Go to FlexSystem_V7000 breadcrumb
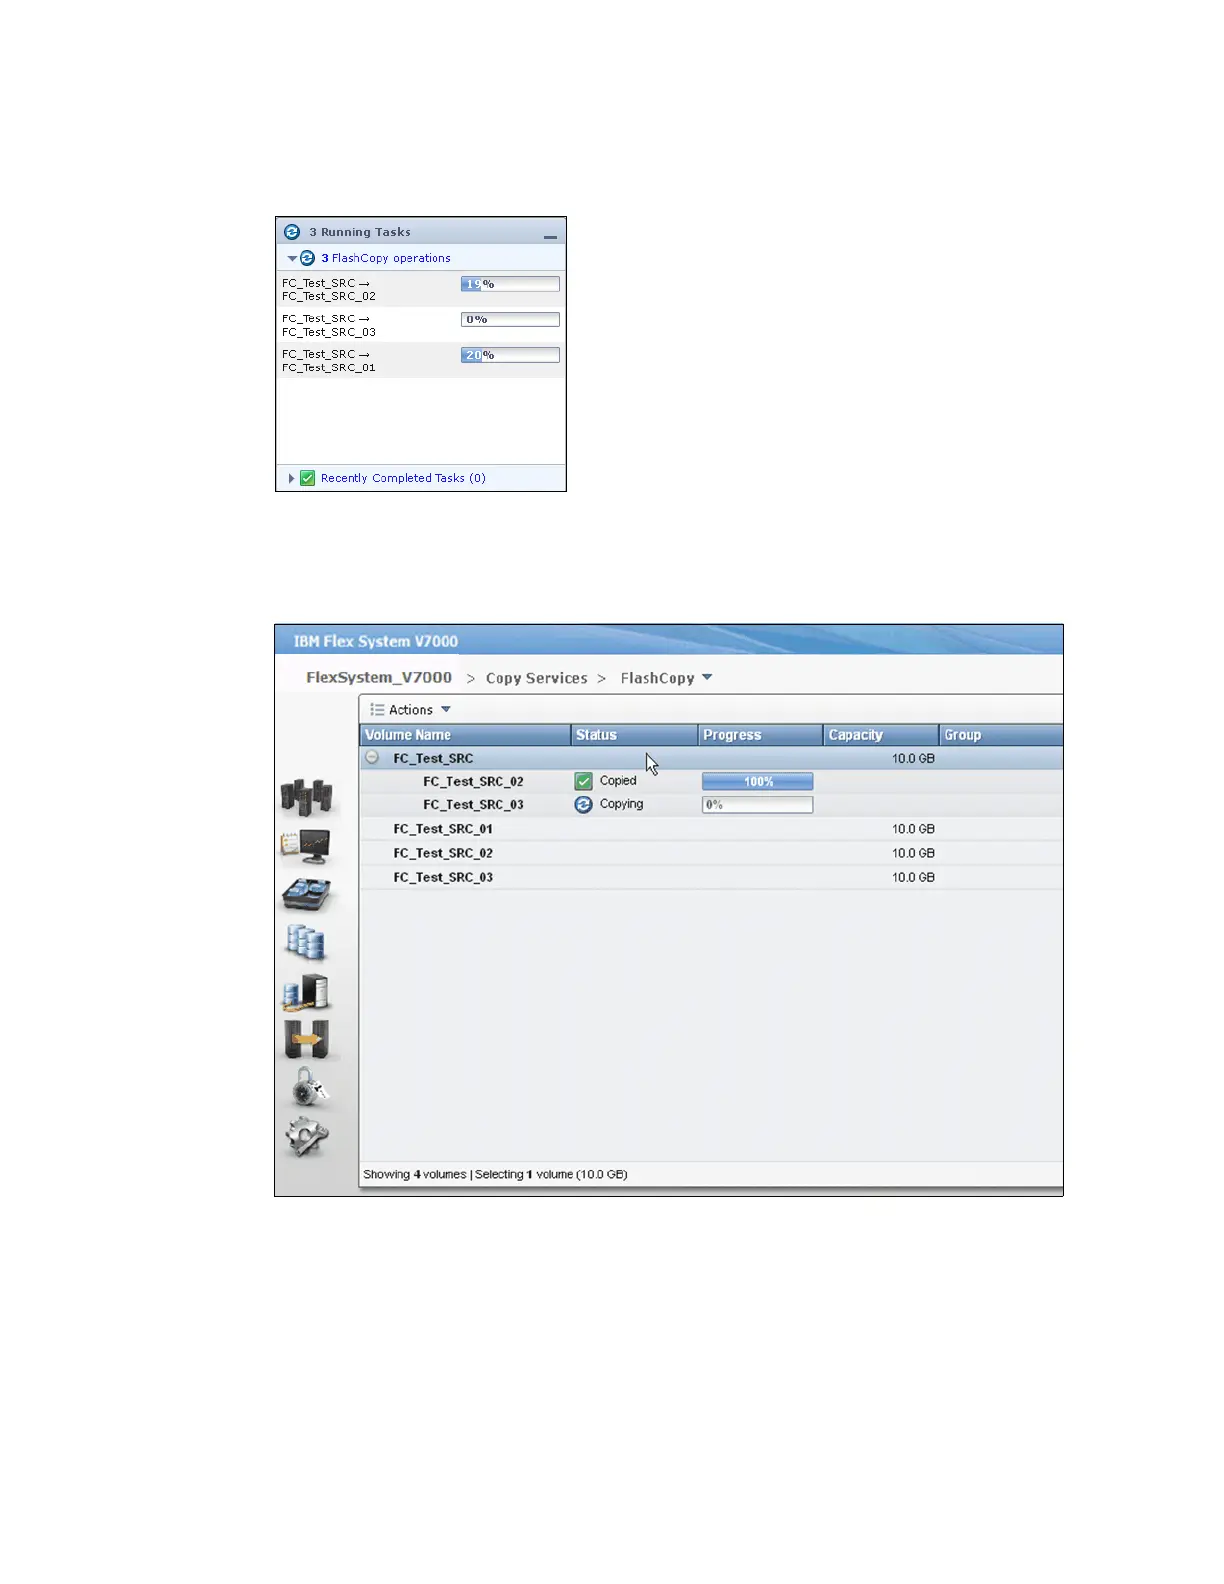The height and width of the screenshot is (1584, 1224). coord(379,677)
